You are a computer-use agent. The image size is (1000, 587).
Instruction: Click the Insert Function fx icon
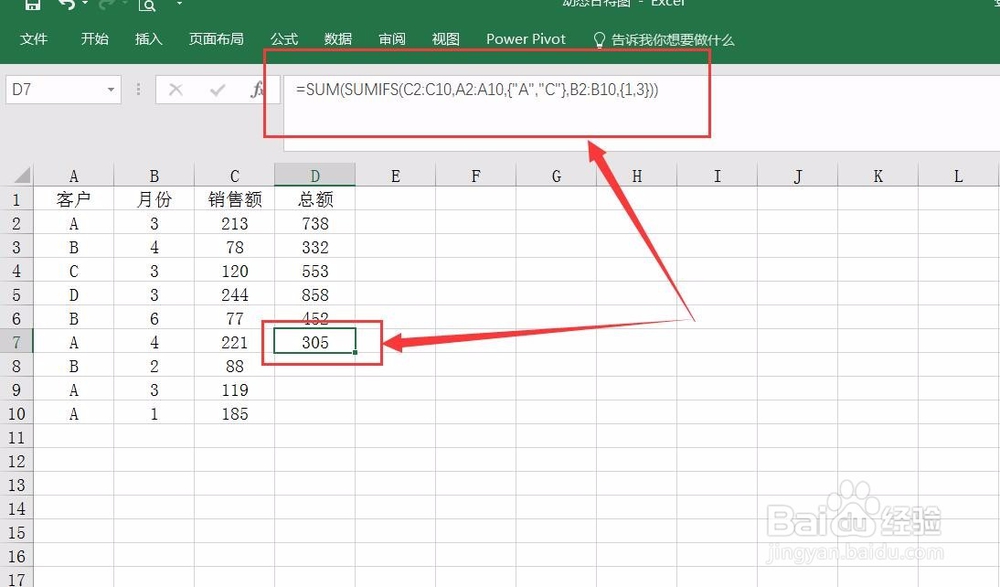coord(258,89)
